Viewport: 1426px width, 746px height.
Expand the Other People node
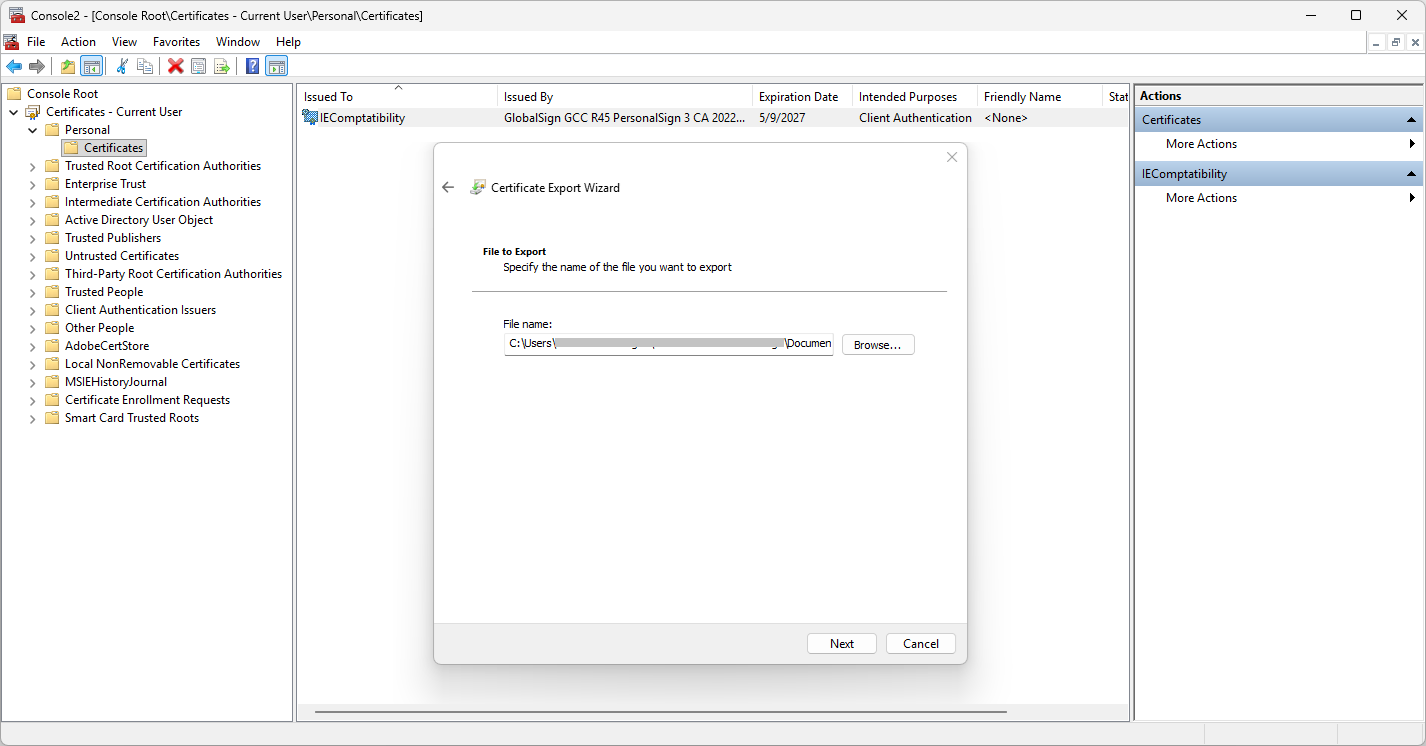(33, 328)
